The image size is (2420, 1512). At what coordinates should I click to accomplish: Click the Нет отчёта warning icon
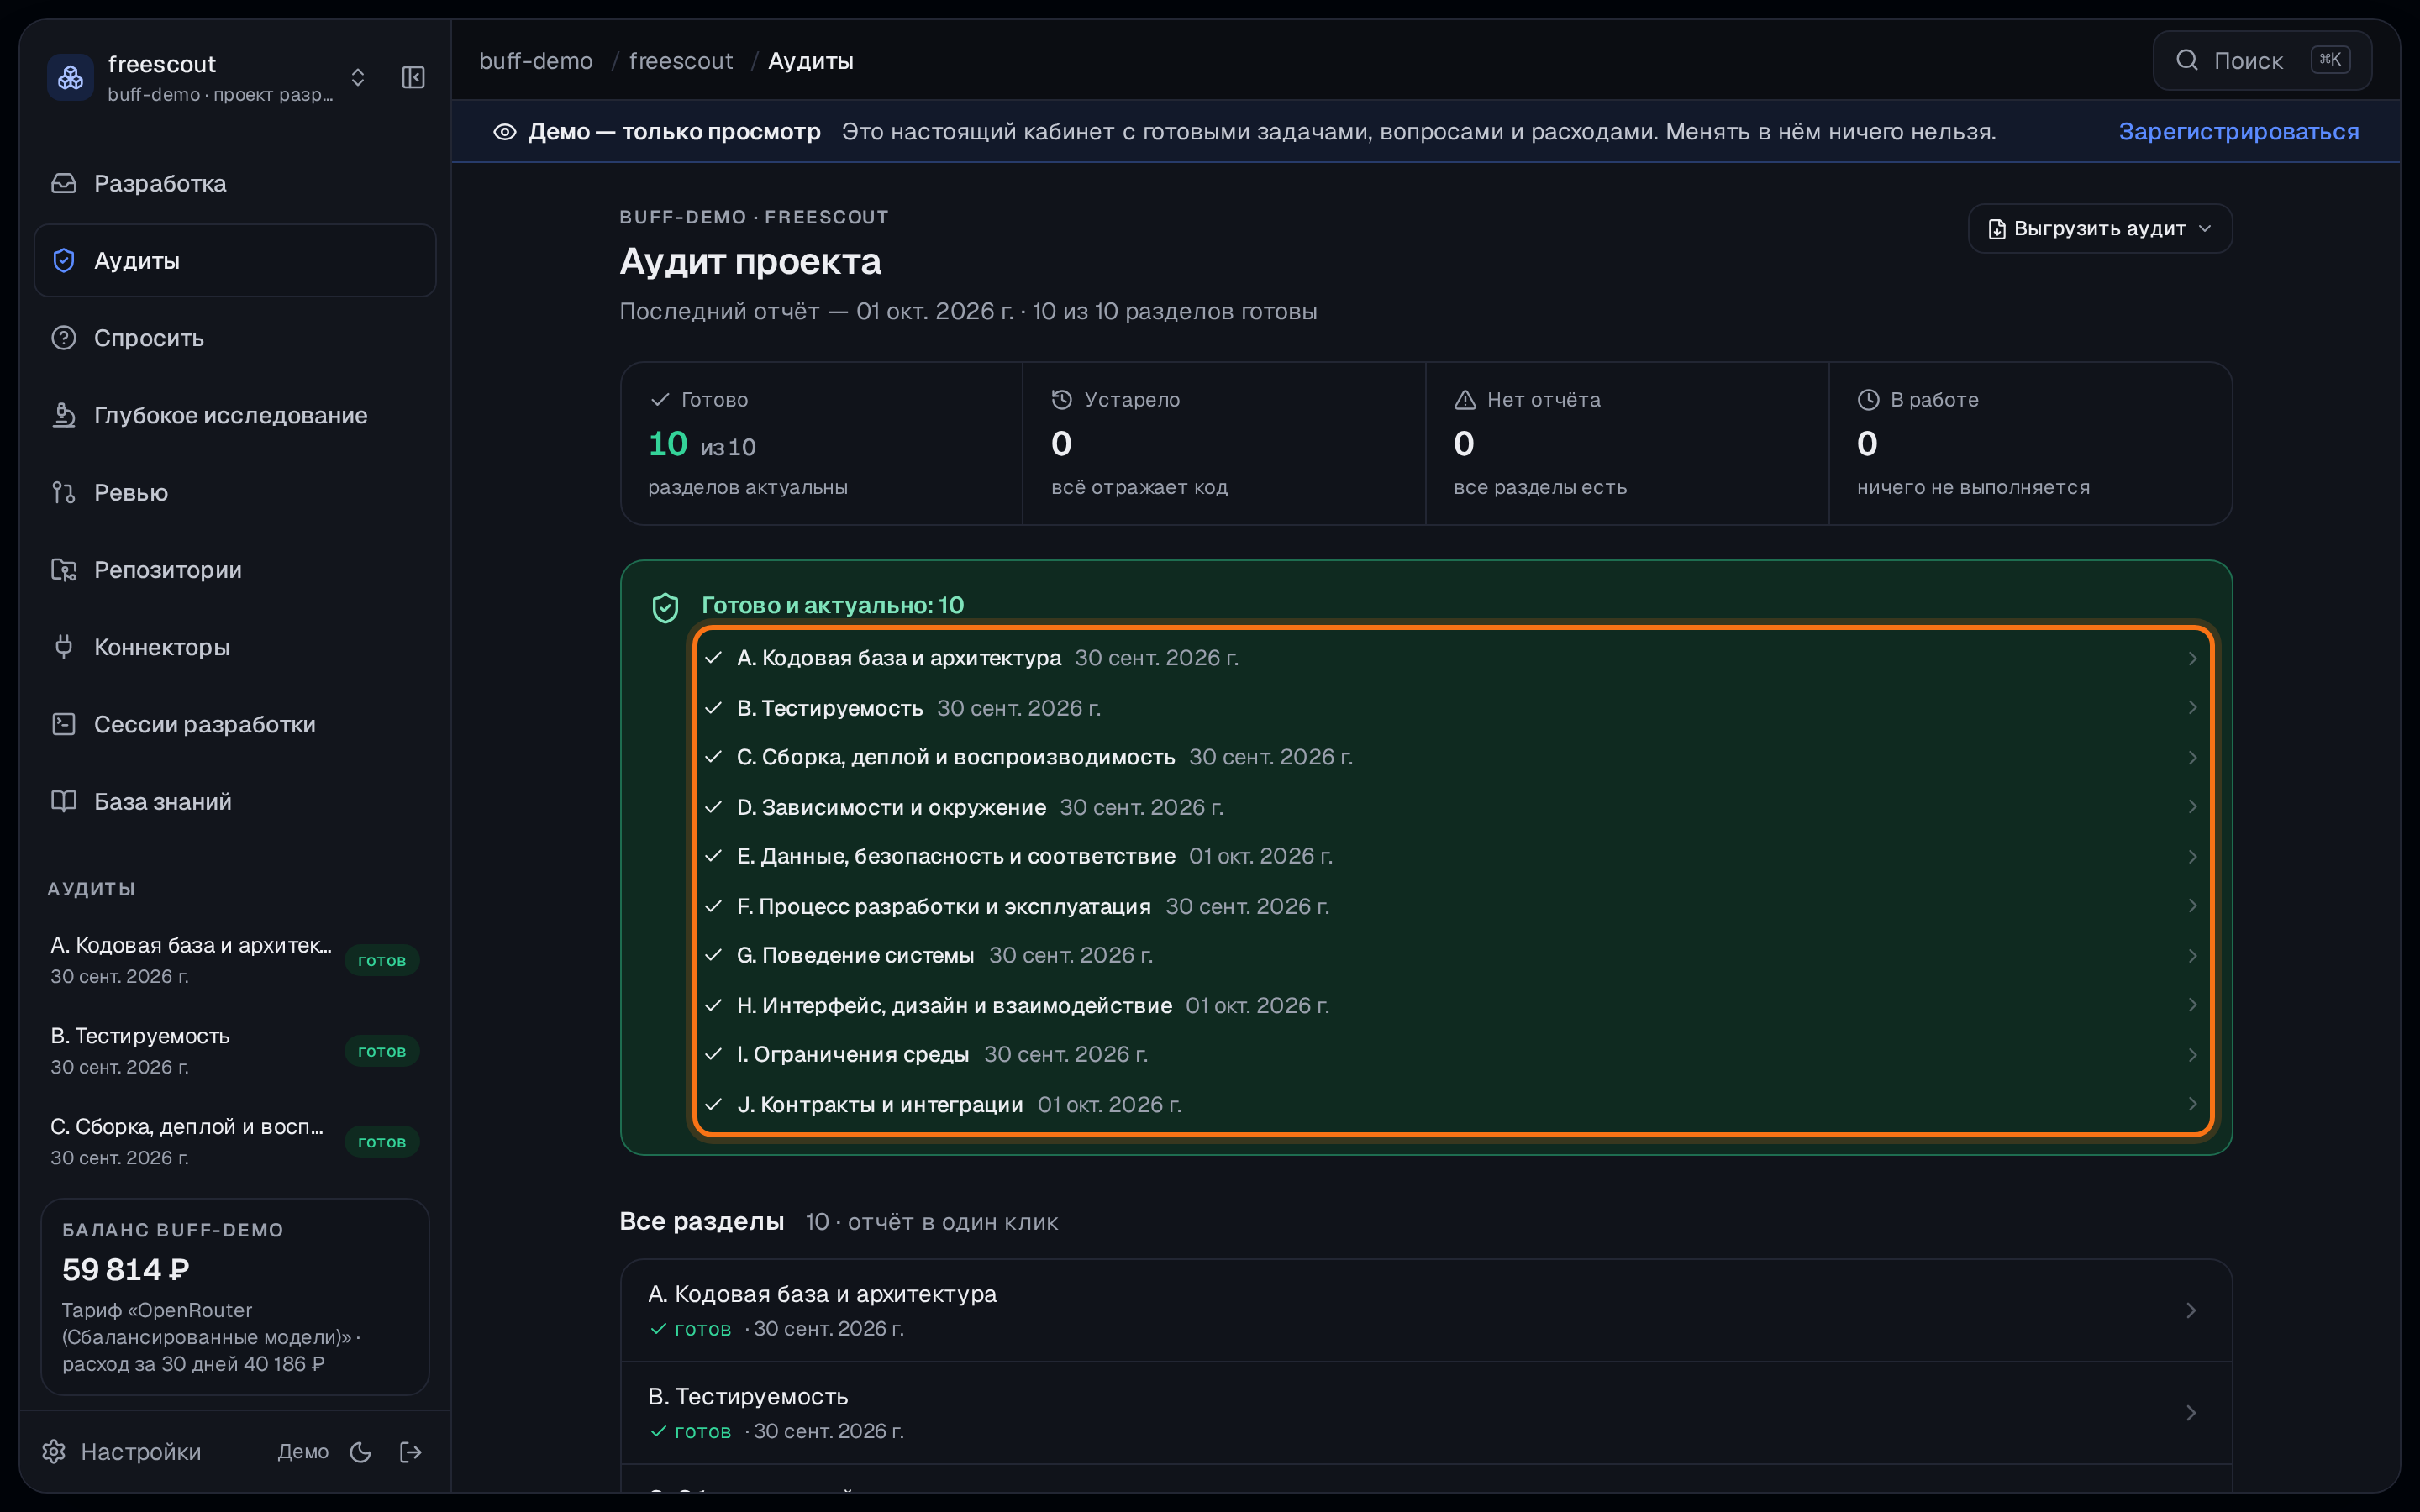coord(1465,399)
